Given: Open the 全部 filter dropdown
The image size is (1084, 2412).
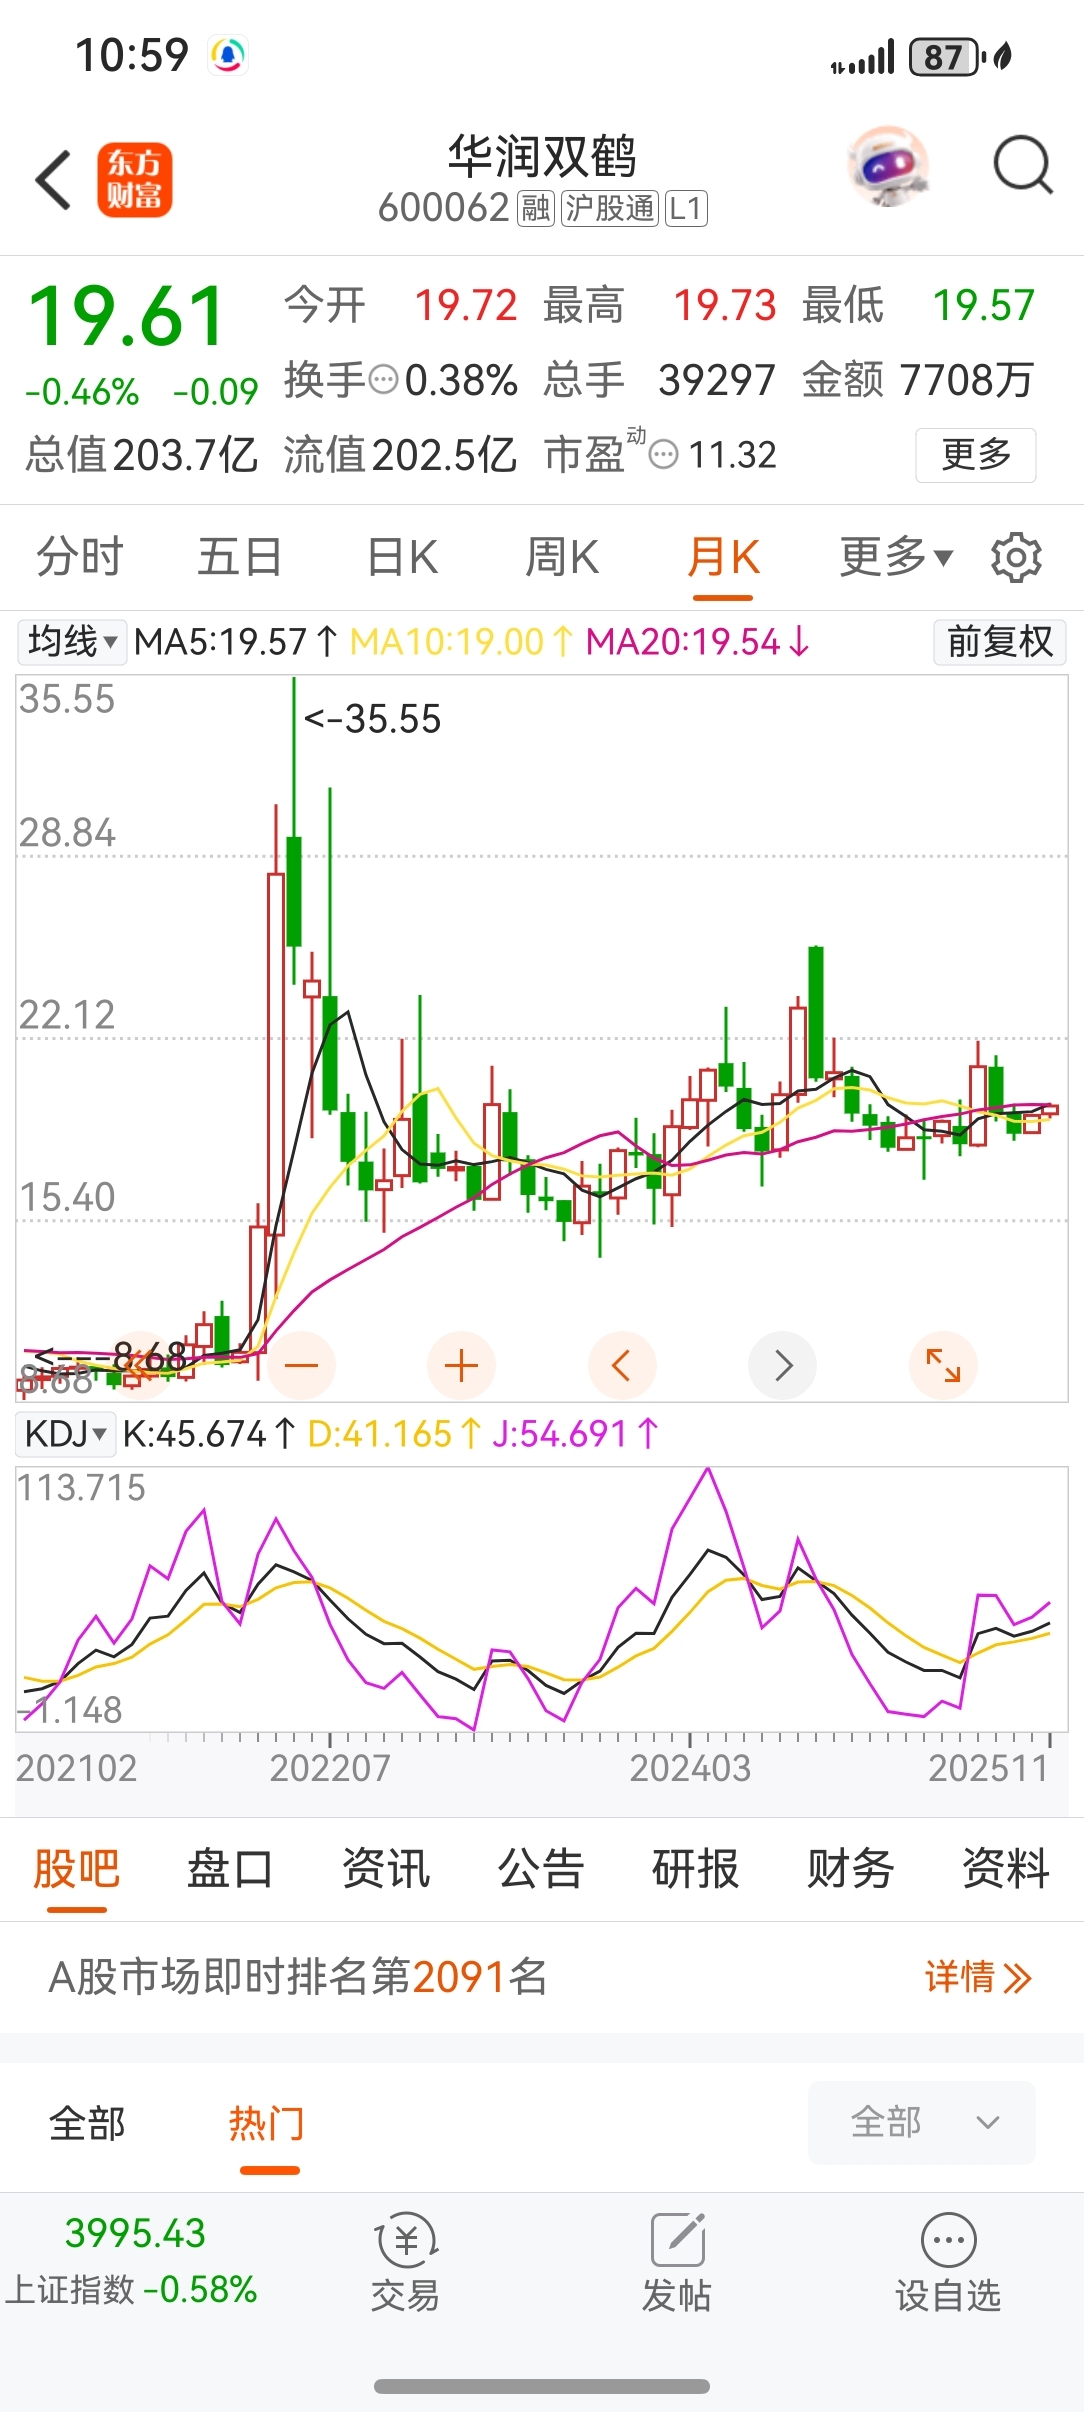Looking at the screenshot, I should point(922,2122).
